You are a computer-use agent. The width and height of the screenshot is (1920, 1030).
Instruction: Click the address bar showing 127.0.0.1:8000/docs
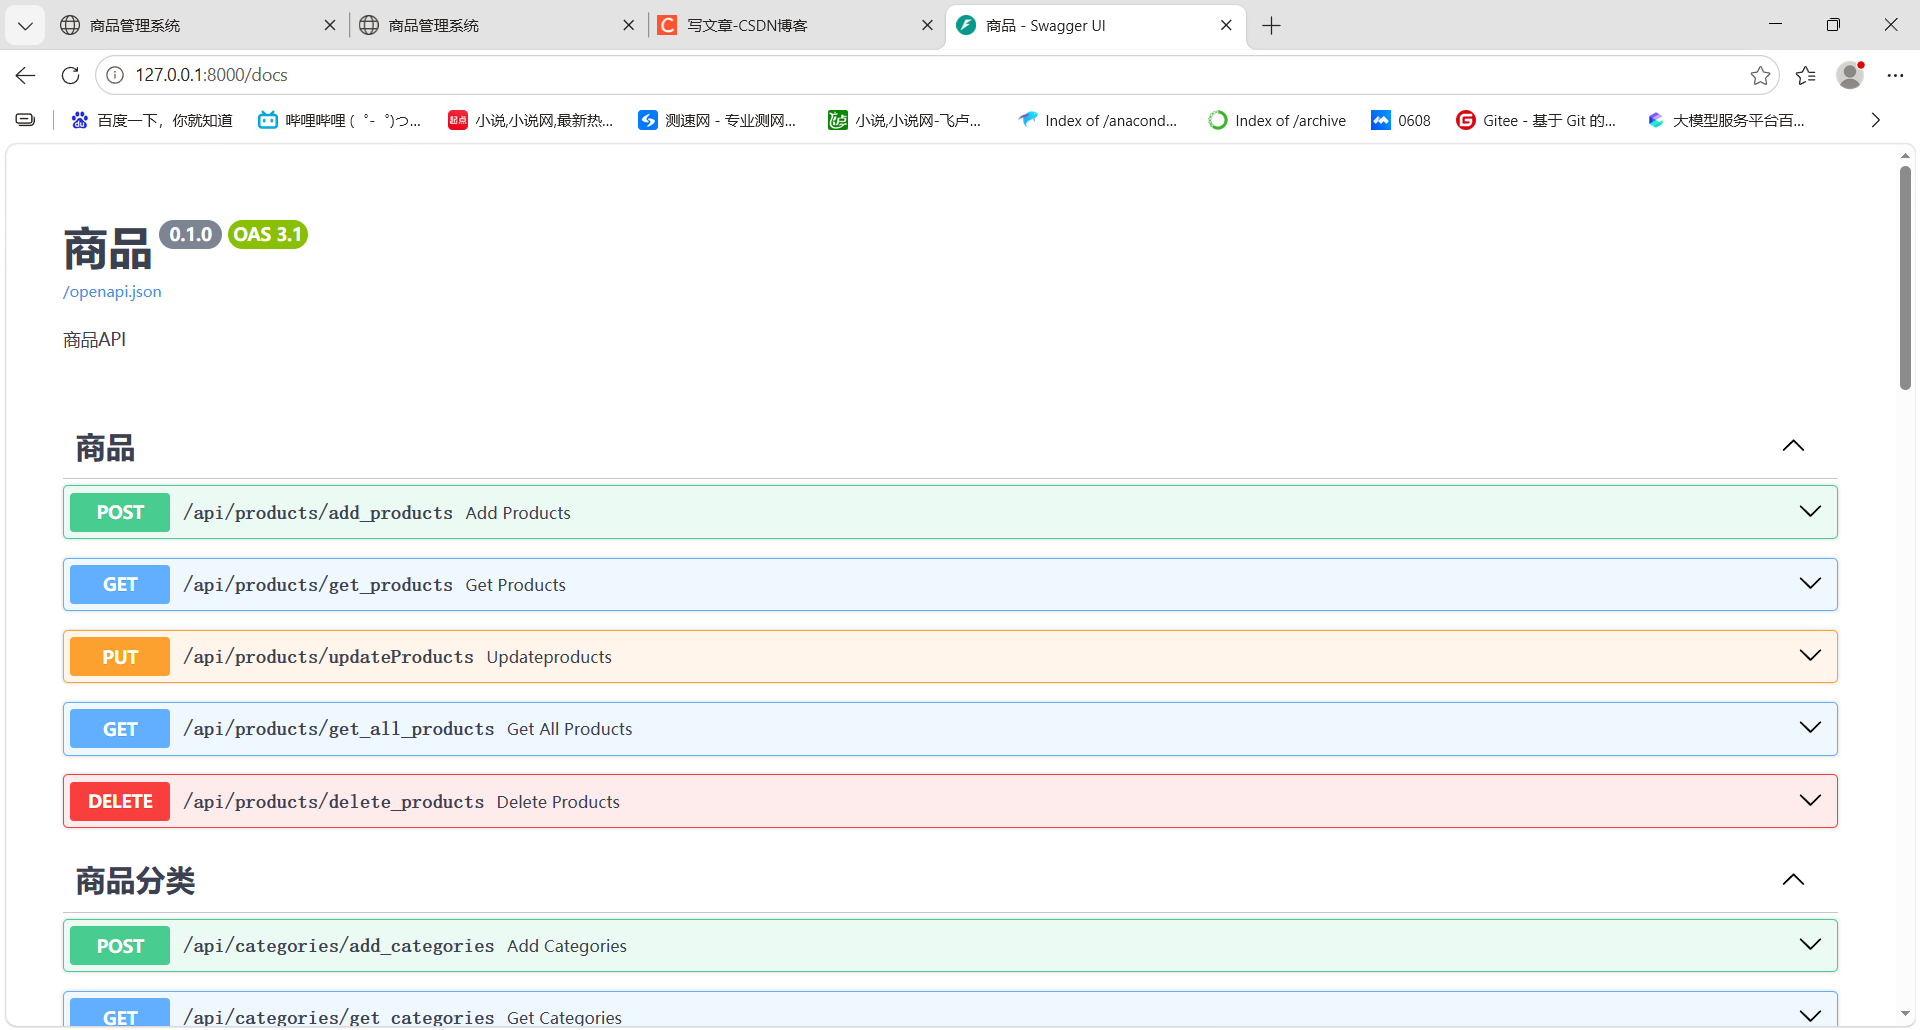(x=937, y=75)
